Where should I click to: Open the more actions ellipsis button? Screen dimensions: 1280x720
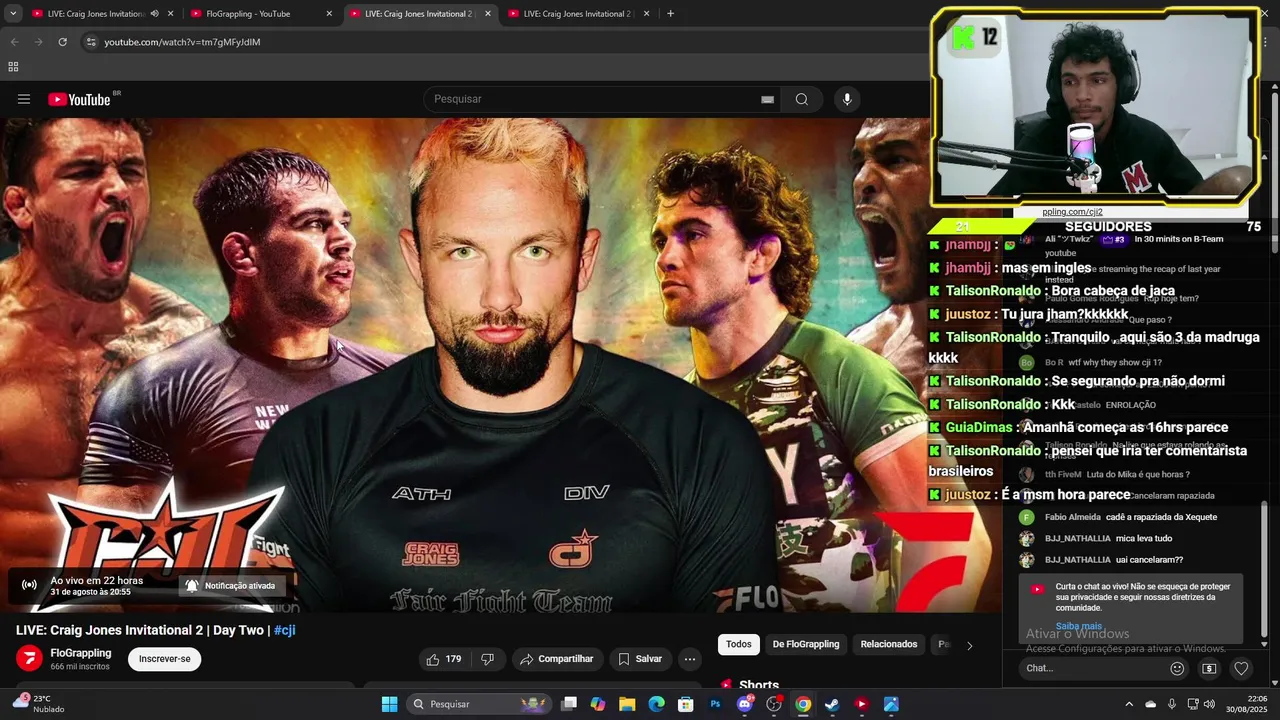pos(689,659)
